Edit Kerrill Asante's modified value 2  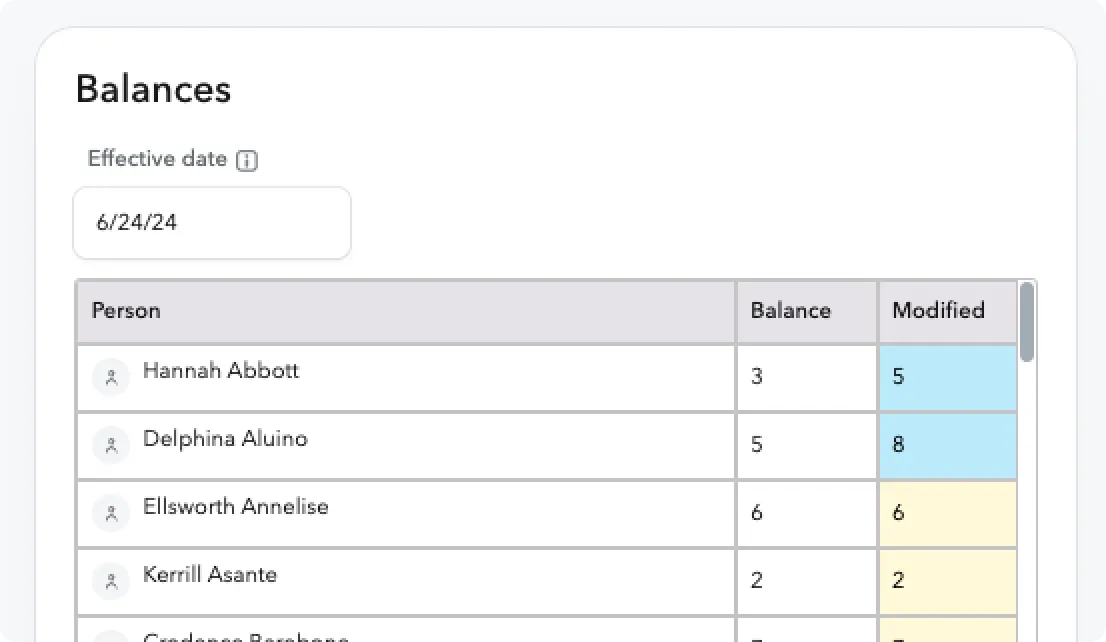click(948, 581)
